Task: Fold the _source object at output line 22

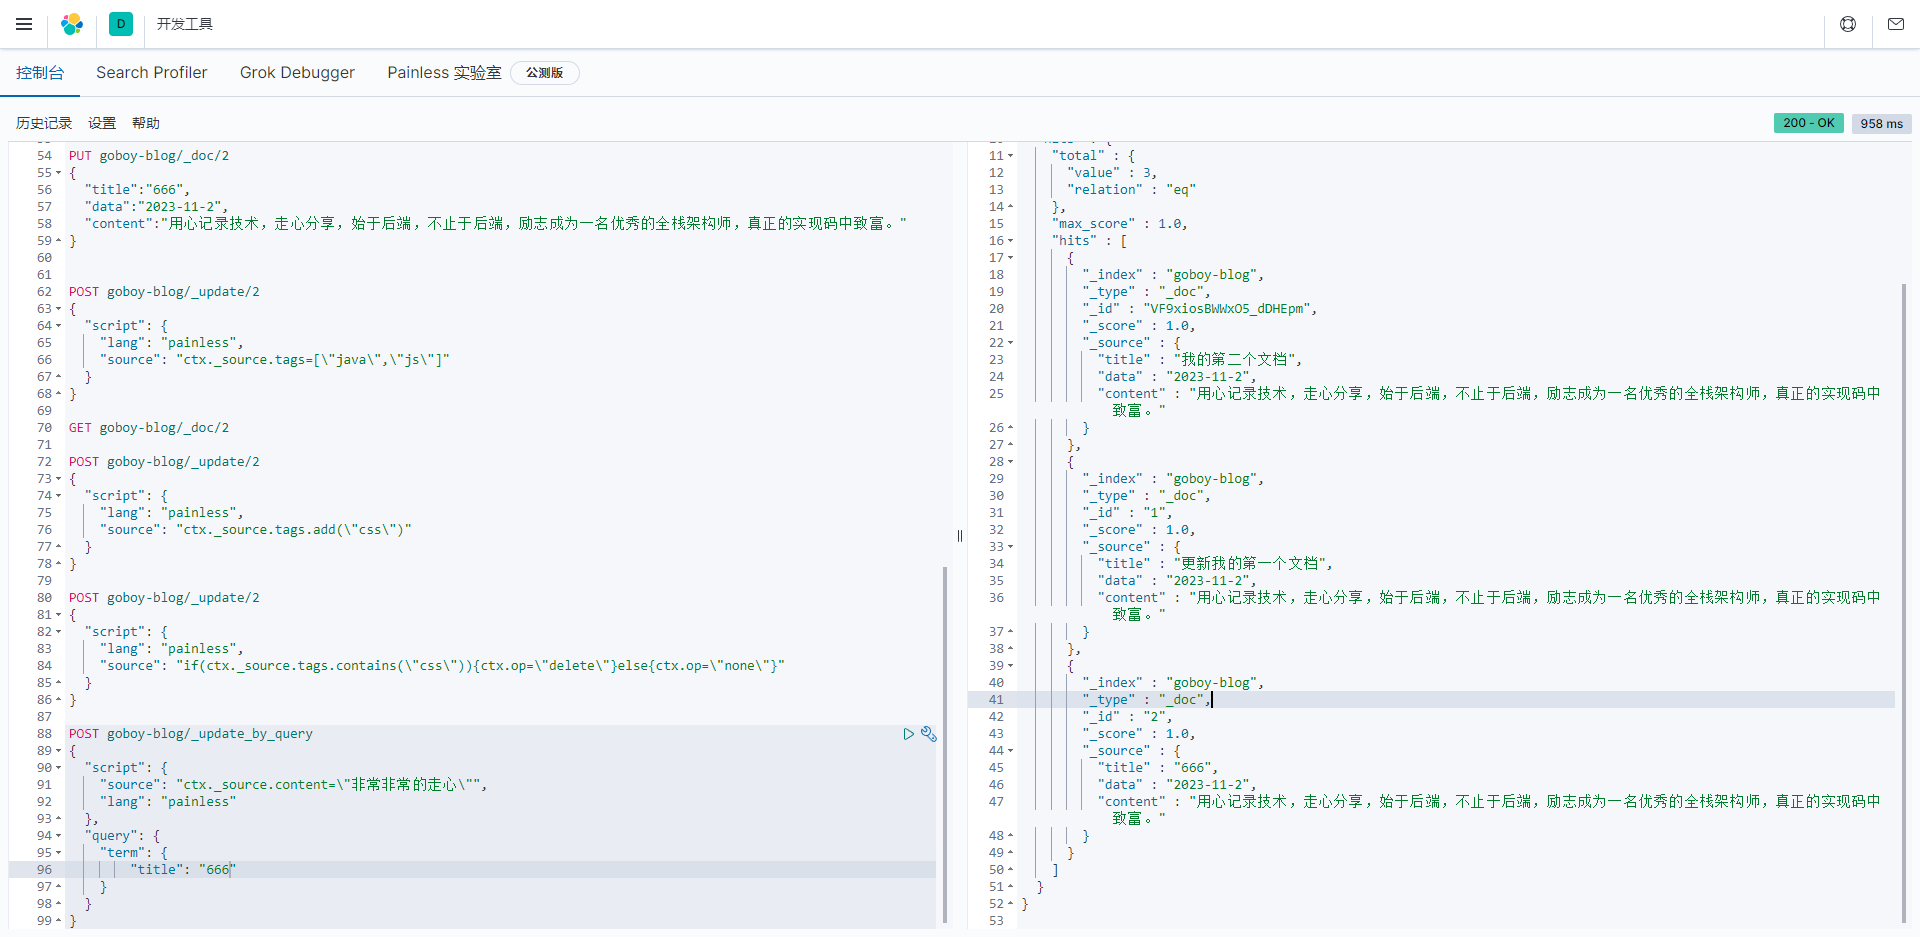Action: click(x=1010, y=343)
